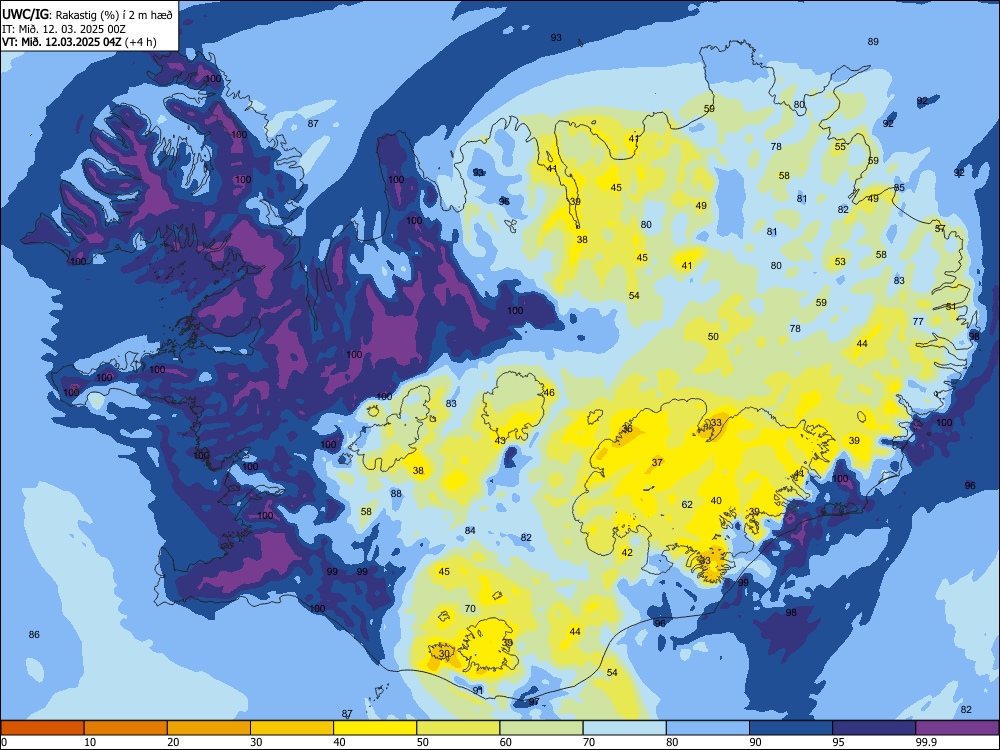The height and width of the screenshot is (750, 1000).
Task: Click the '60' legend tick label
Action: click(506, 742)
